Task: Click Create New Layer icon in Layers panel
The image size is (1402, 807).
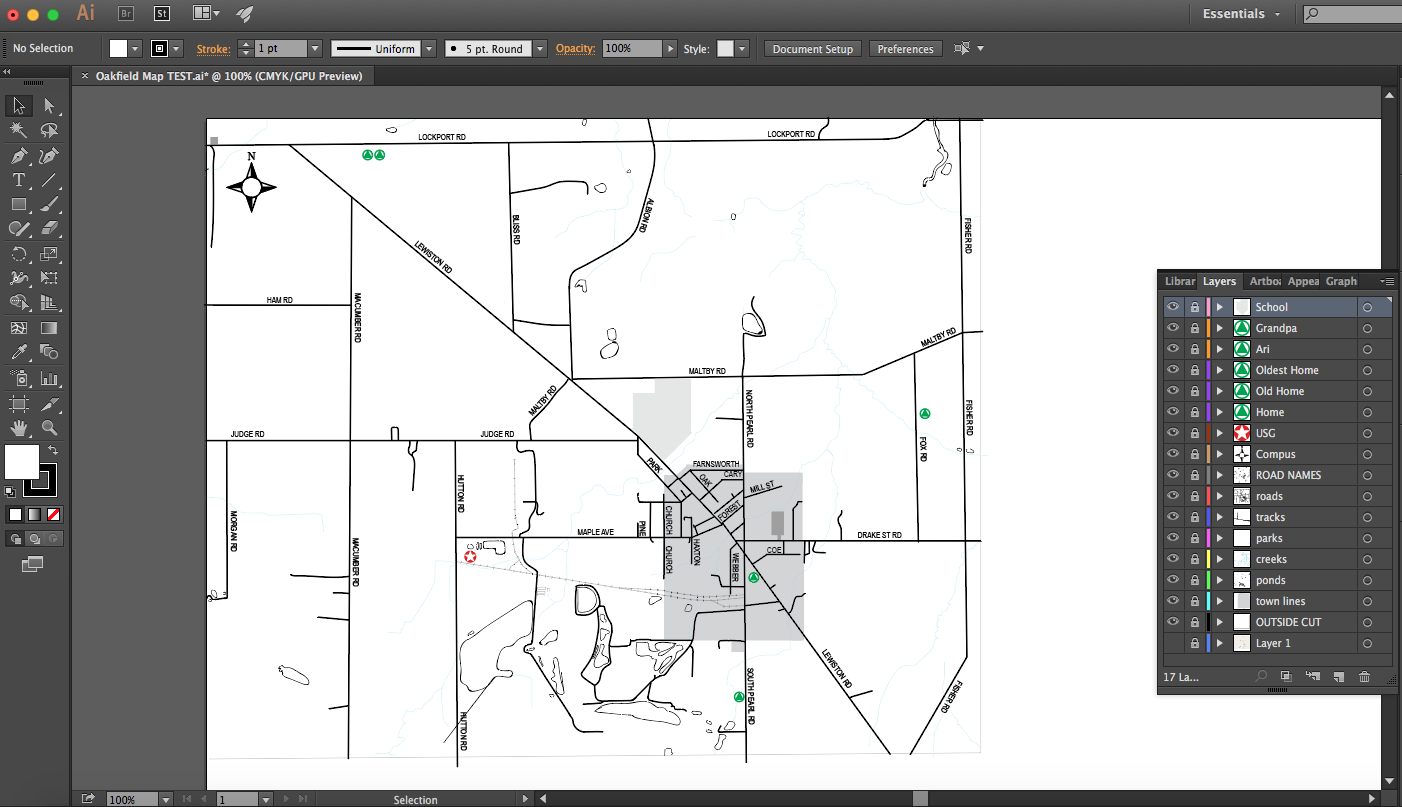Action: point(1338,677)
